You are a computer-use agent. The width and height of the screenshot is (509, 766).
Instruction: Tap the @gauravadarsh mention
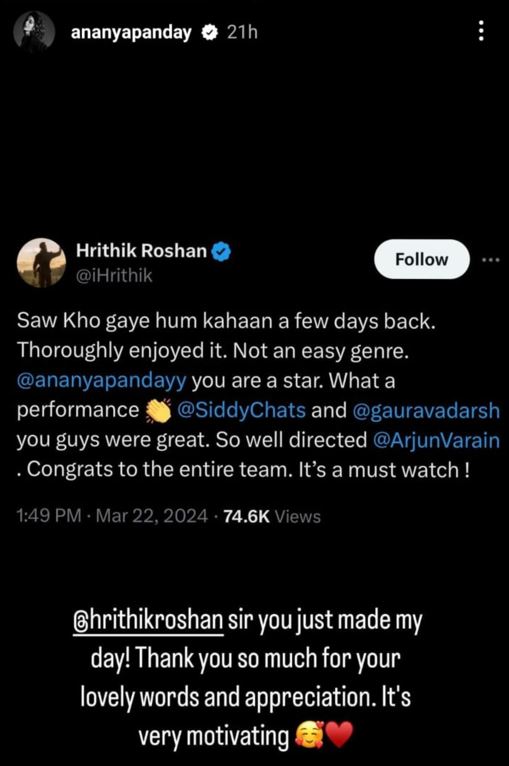[x=426, y=411]
